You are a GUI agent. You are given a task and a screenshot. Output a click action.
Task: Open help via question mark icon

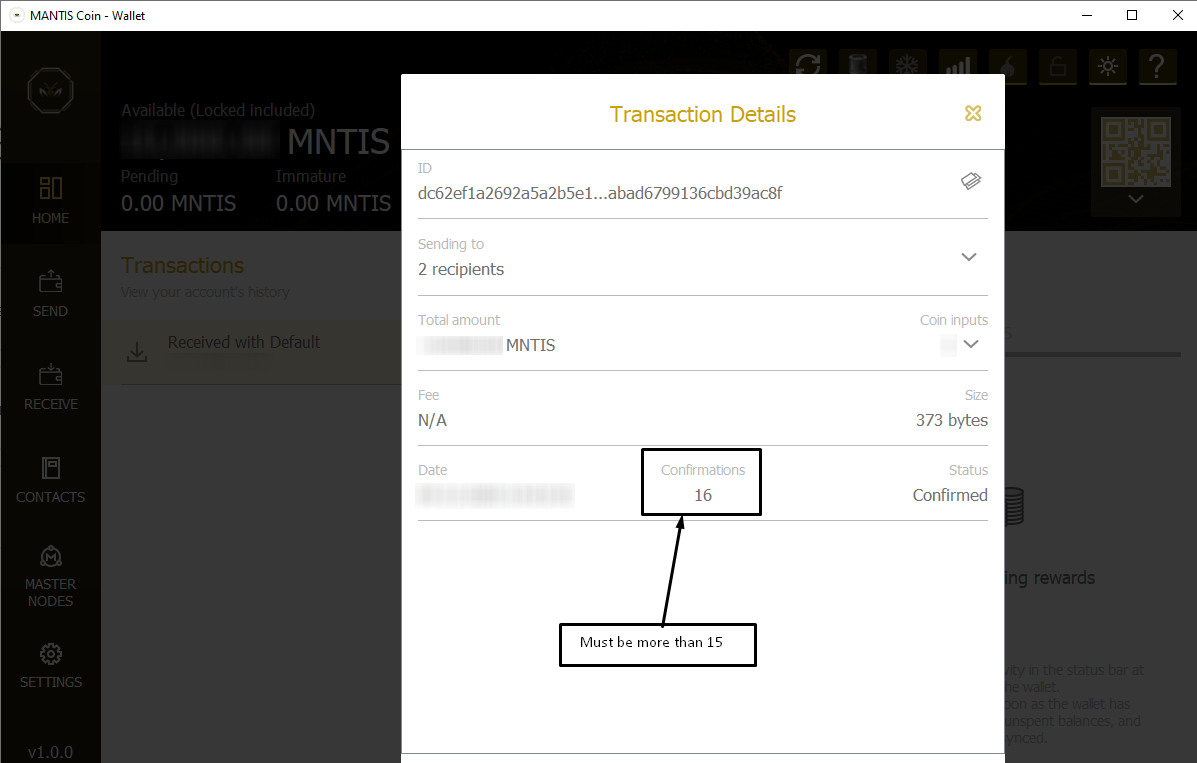tap(1157, 66)
